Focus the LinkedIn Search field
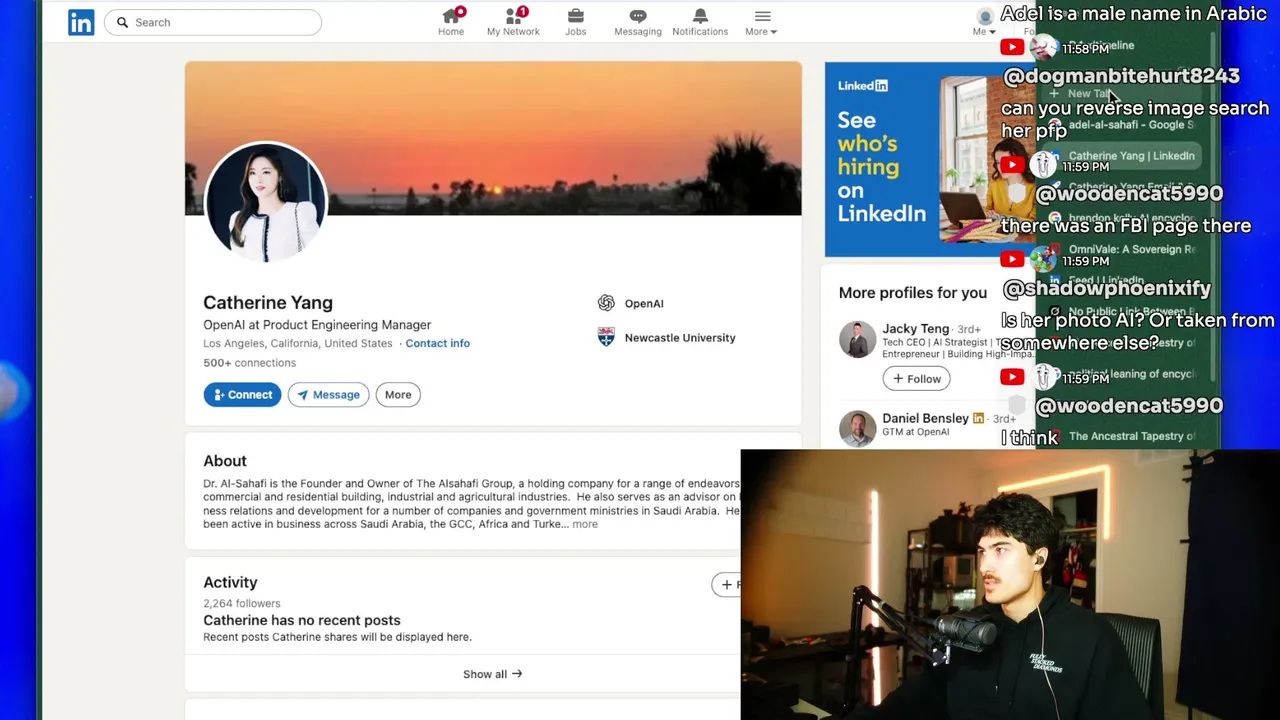This screenshot has height=720, width=1280. (x=213, y=22)
